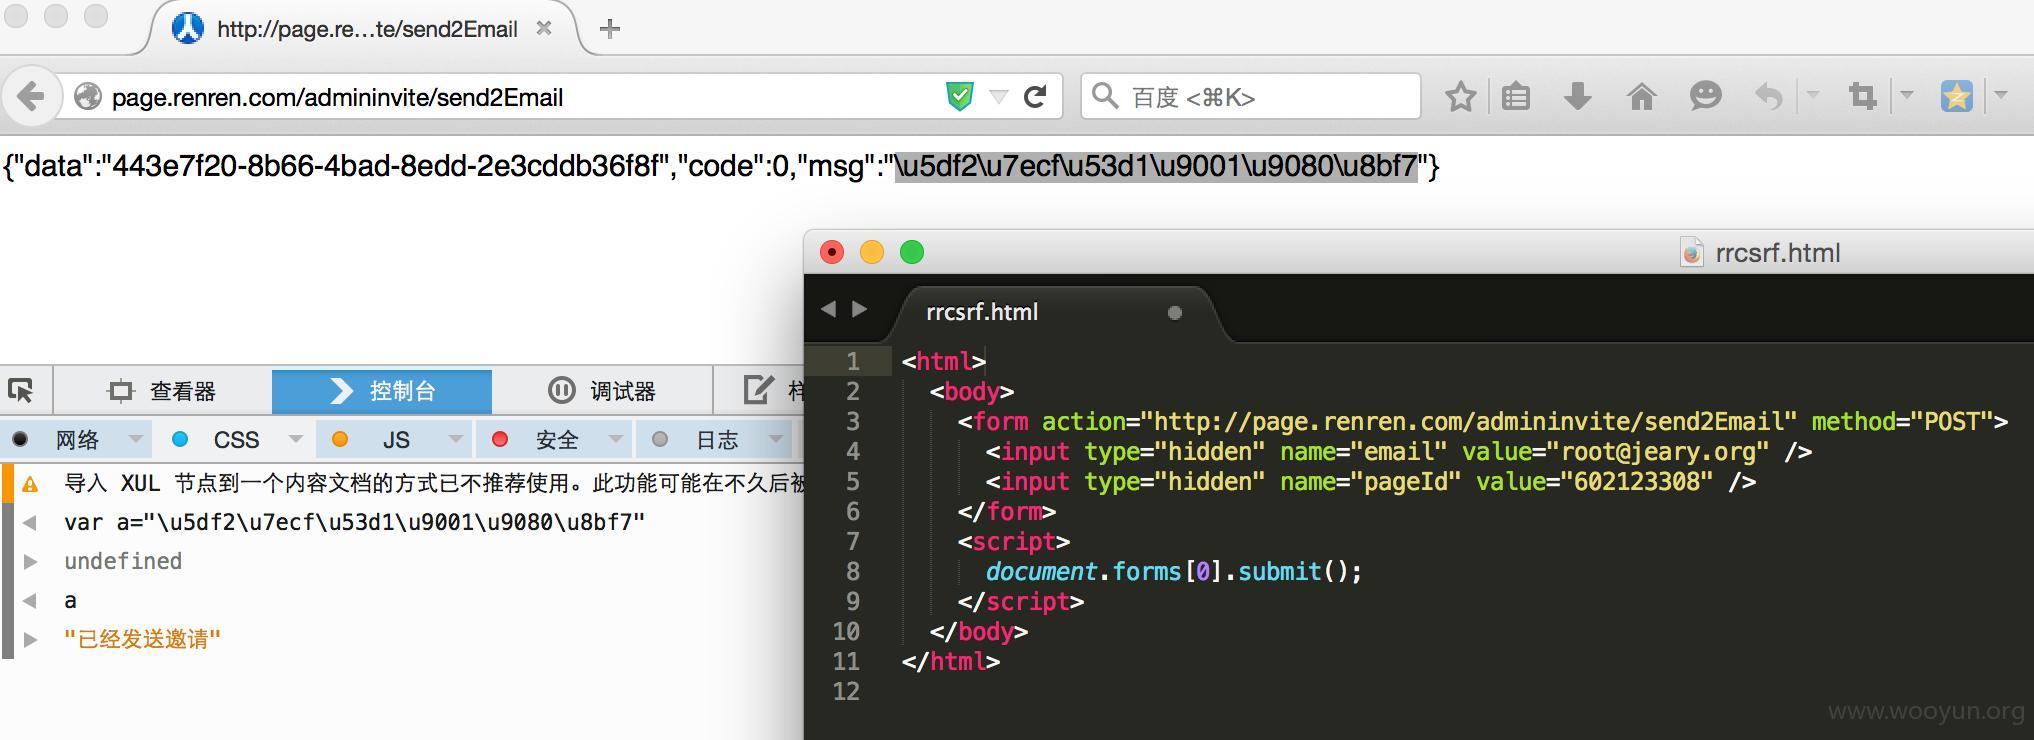Click the XUL warning message text
2034x740 pixels.
(434, 484)
